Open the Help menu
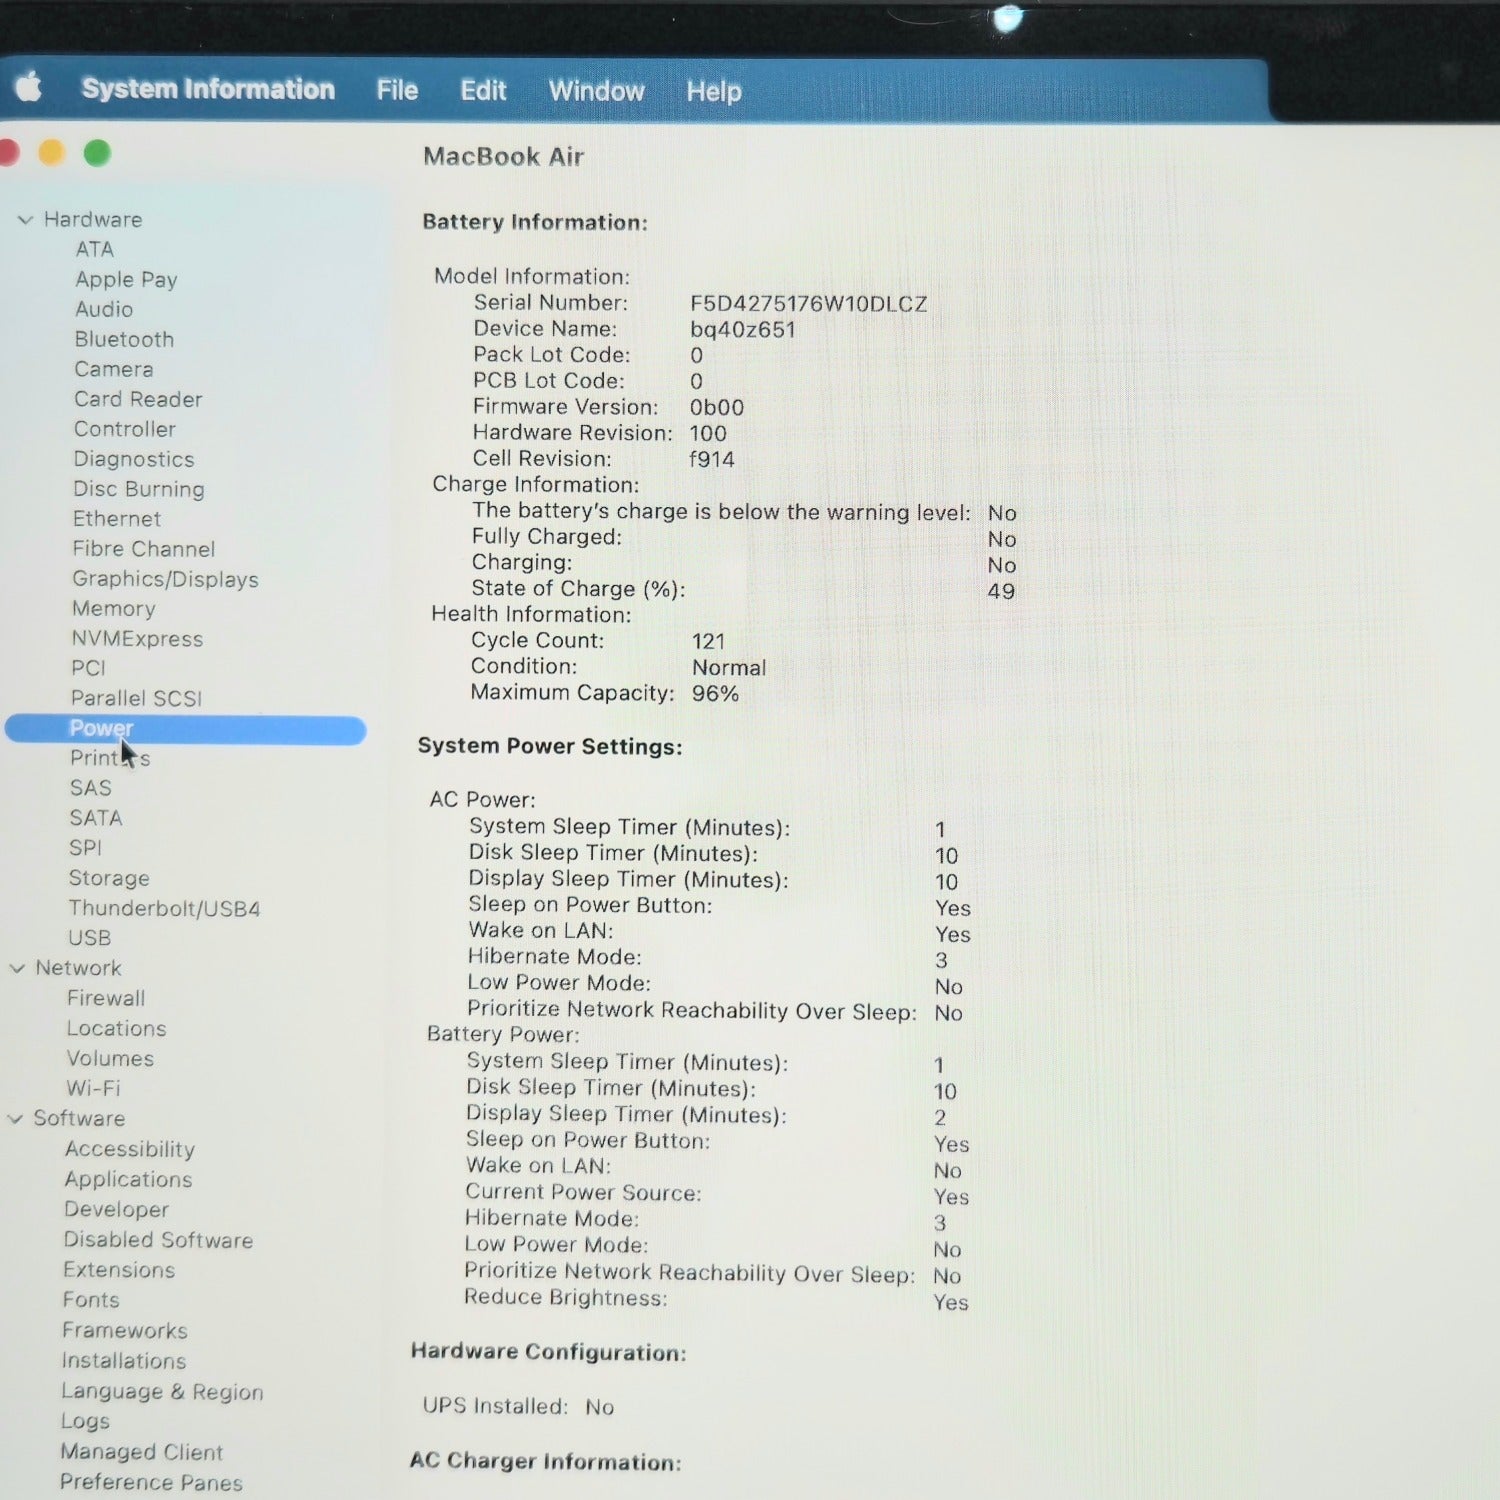The height and width of the screenshot is (1500, 1500). (x=714, y=92)
